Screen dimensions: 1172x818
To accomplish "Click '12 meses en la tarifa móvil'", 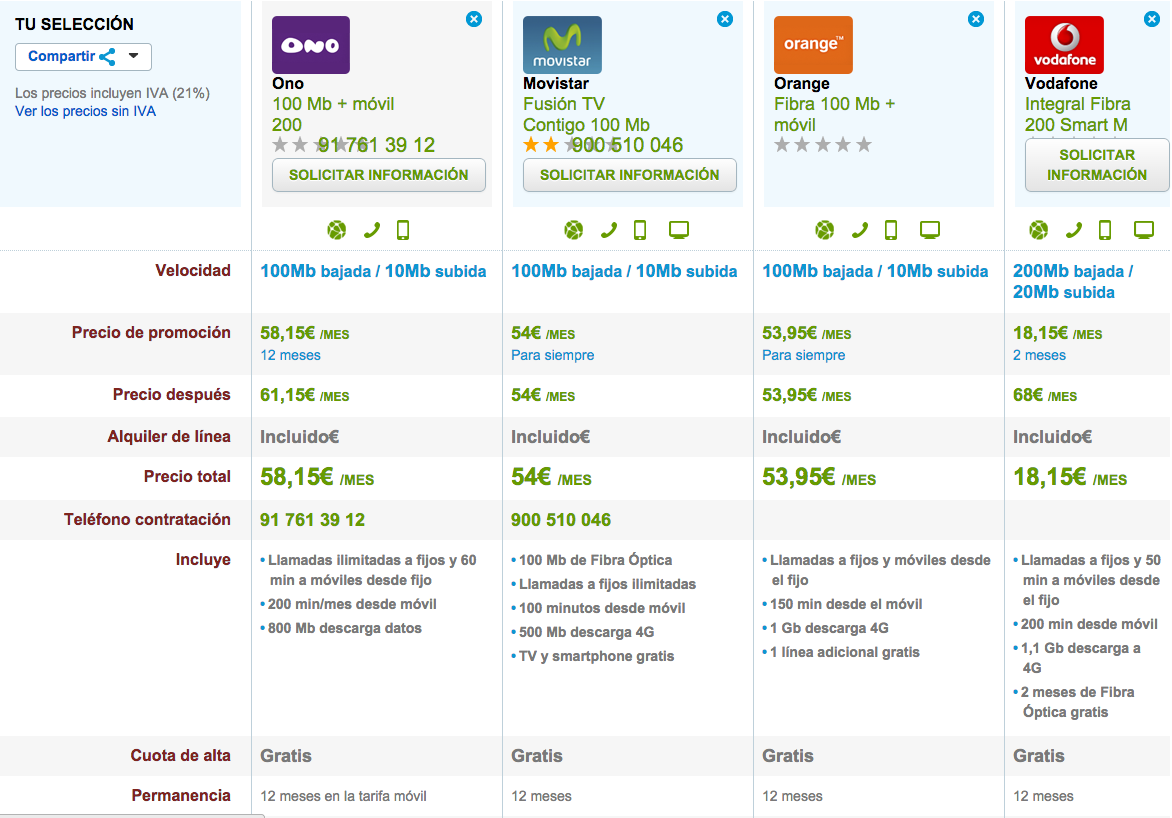I will pyautogui.click(x=343, y=796).
